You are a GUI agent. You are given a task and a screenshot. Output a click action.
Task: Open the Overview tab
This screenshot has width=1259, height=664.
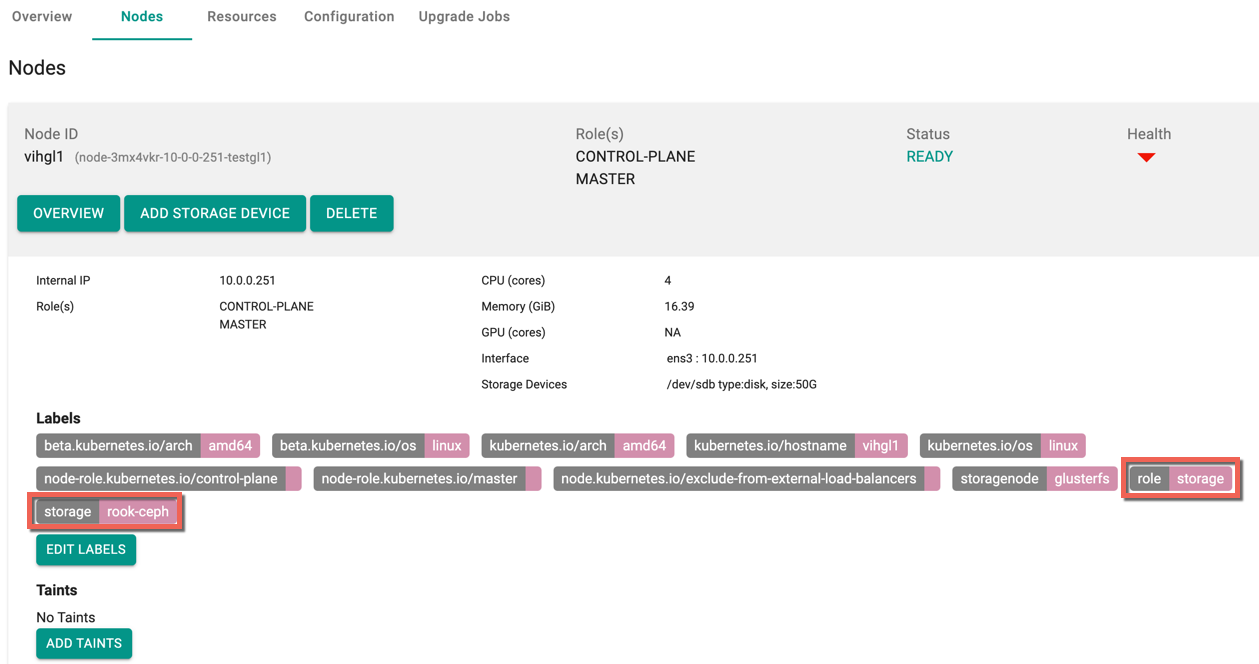pos(42,17)
